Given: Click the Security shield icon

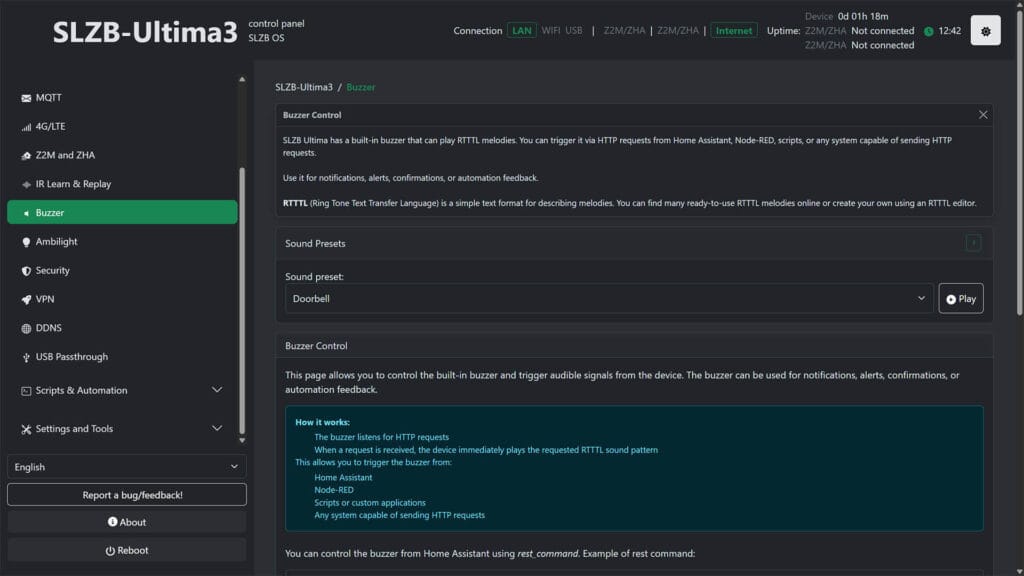Looking at the screenshot, I should [x=27, y=271].
